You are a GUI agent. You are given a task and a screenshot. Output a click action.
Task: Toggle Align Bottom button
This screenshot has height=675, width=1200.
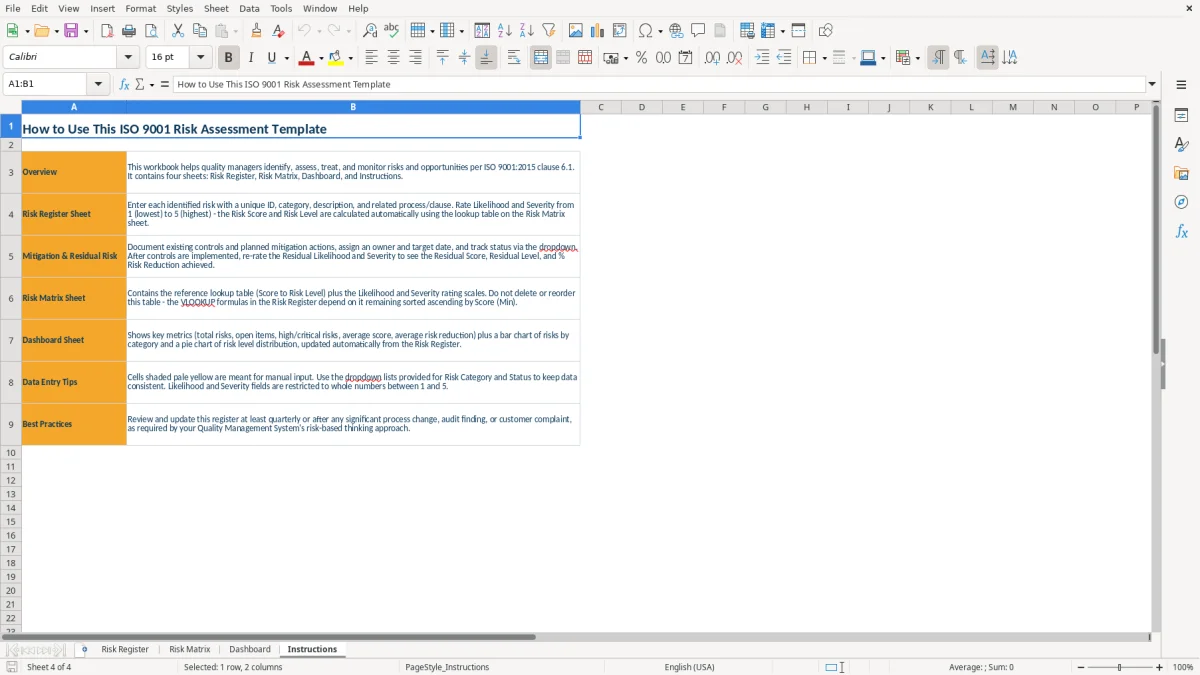[x=486, y=58]
